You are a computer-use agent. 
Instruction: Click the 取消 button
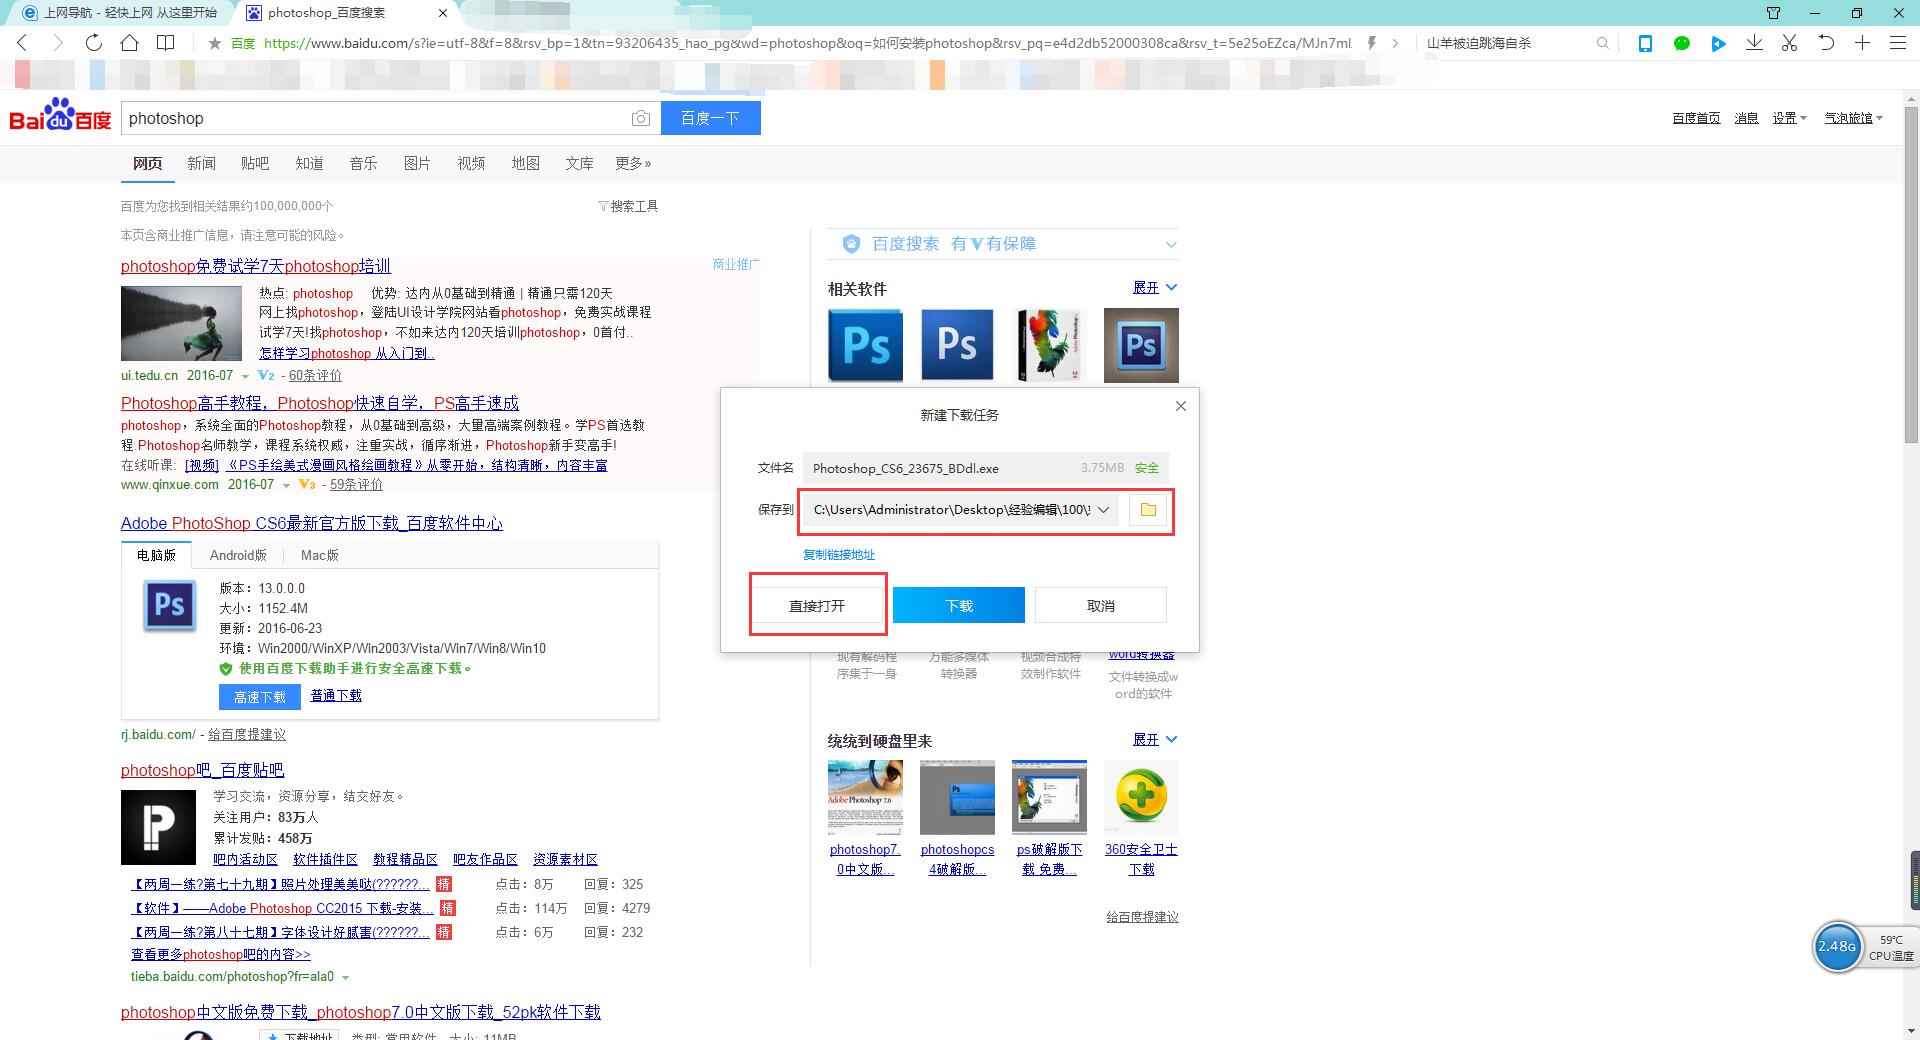1101,605
